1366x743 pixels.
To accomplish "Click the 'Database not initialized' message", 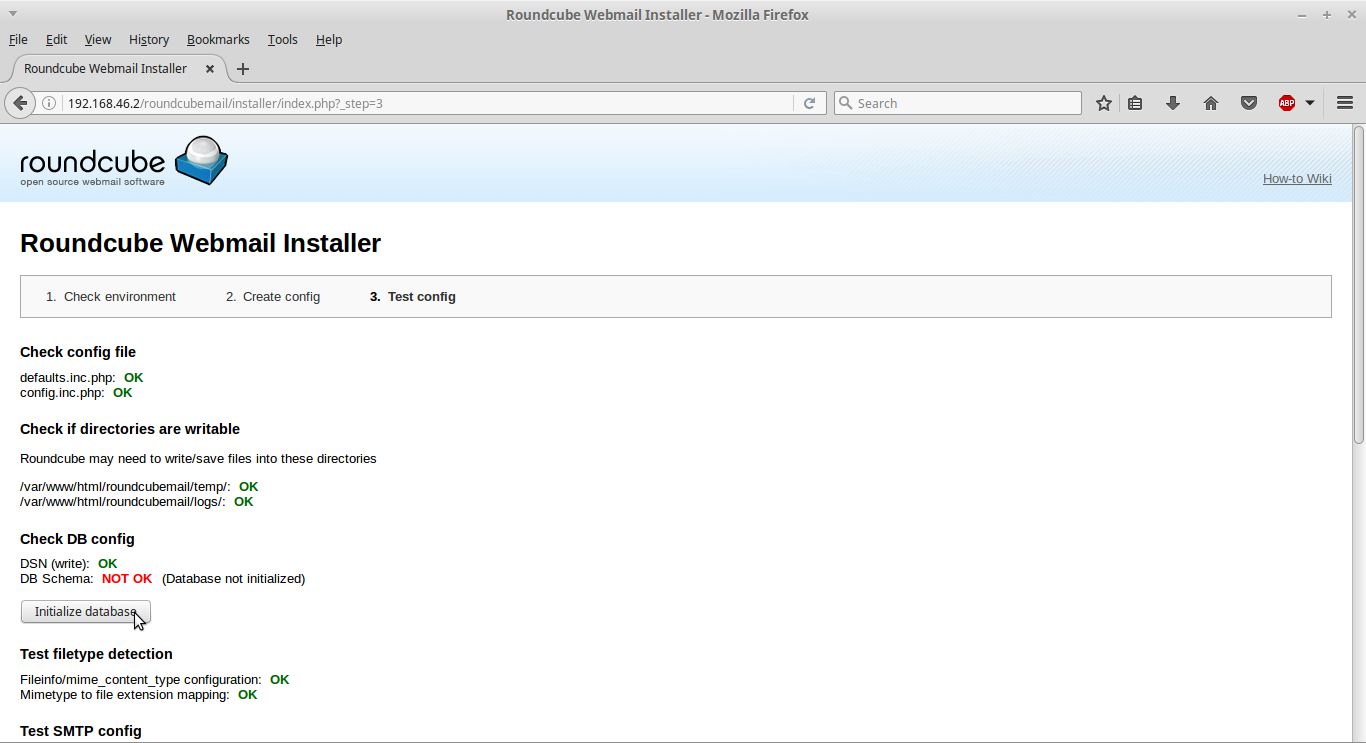I will pyautogui.click(x=234, y=579).
